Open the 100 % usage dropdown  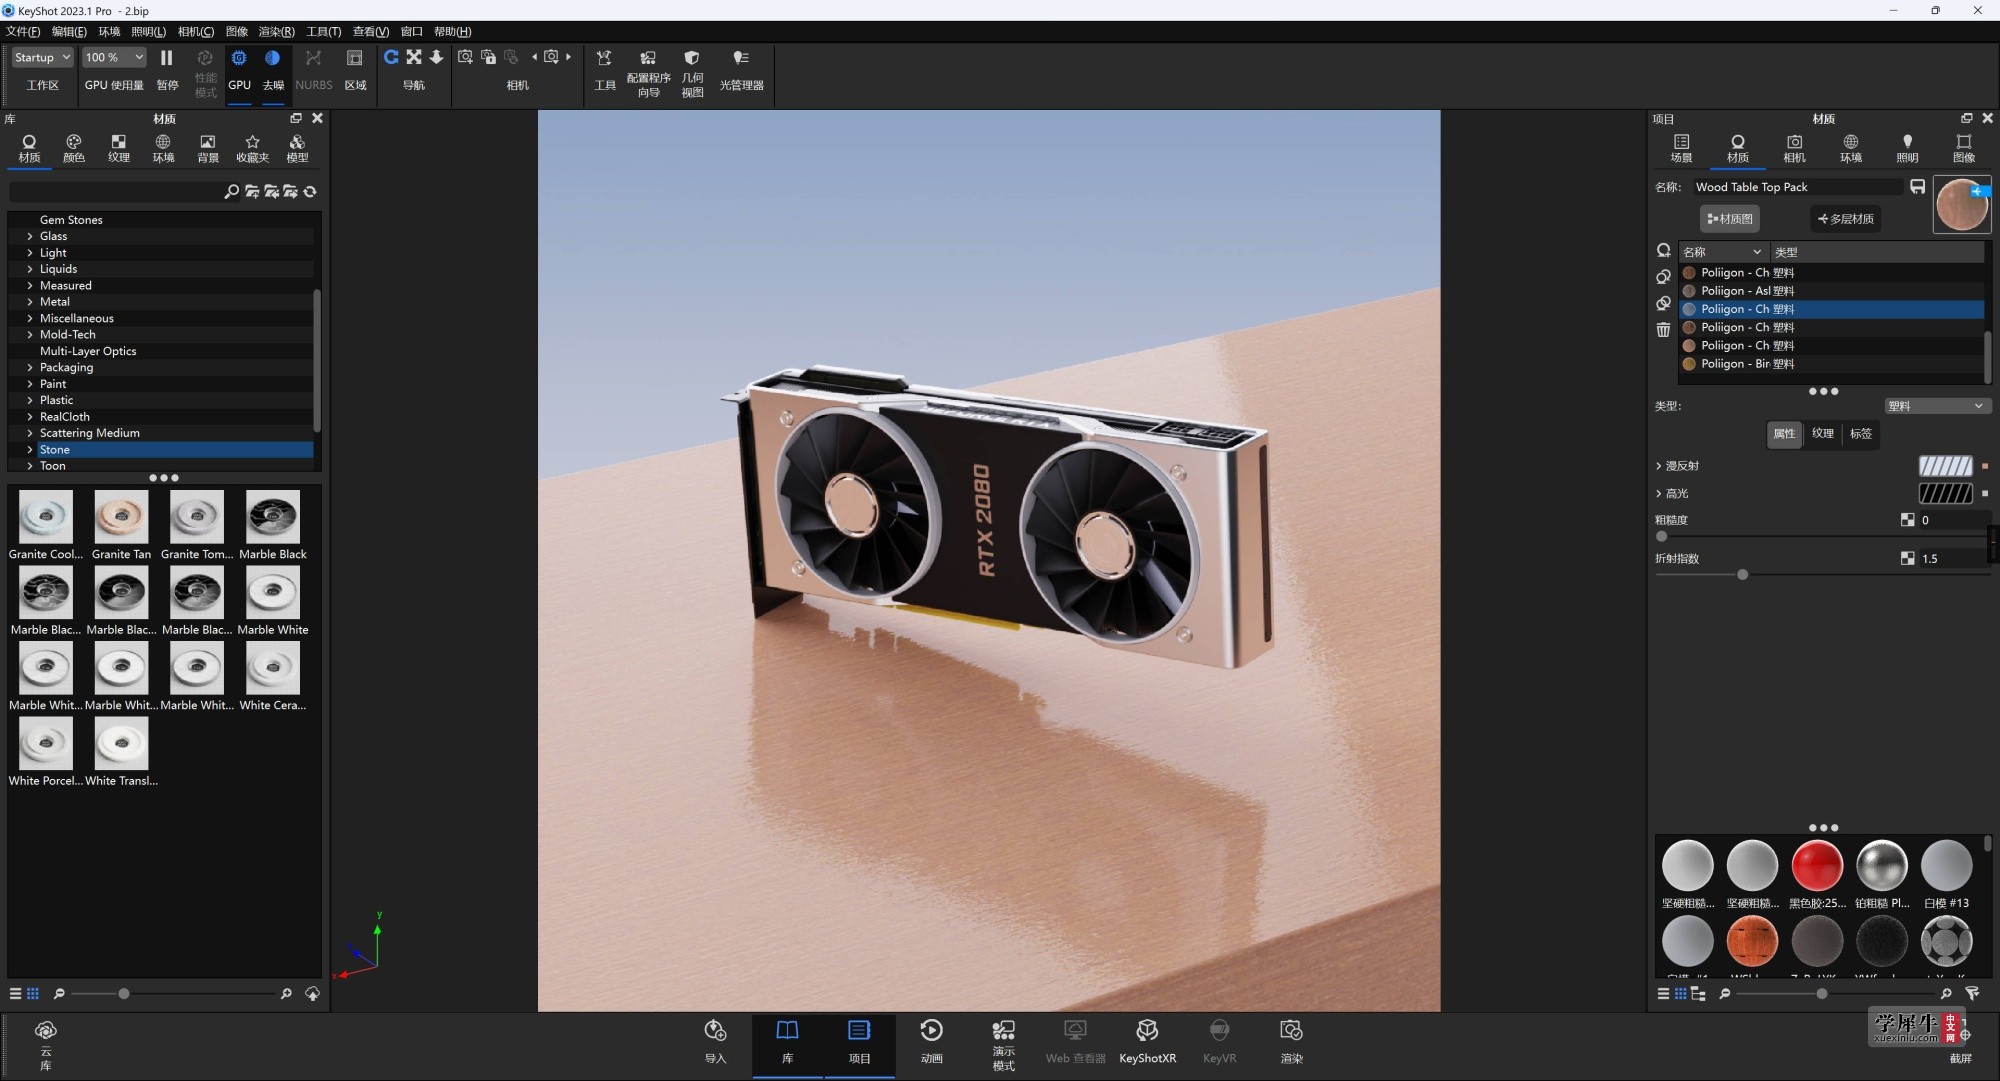(x=114, y=57)
